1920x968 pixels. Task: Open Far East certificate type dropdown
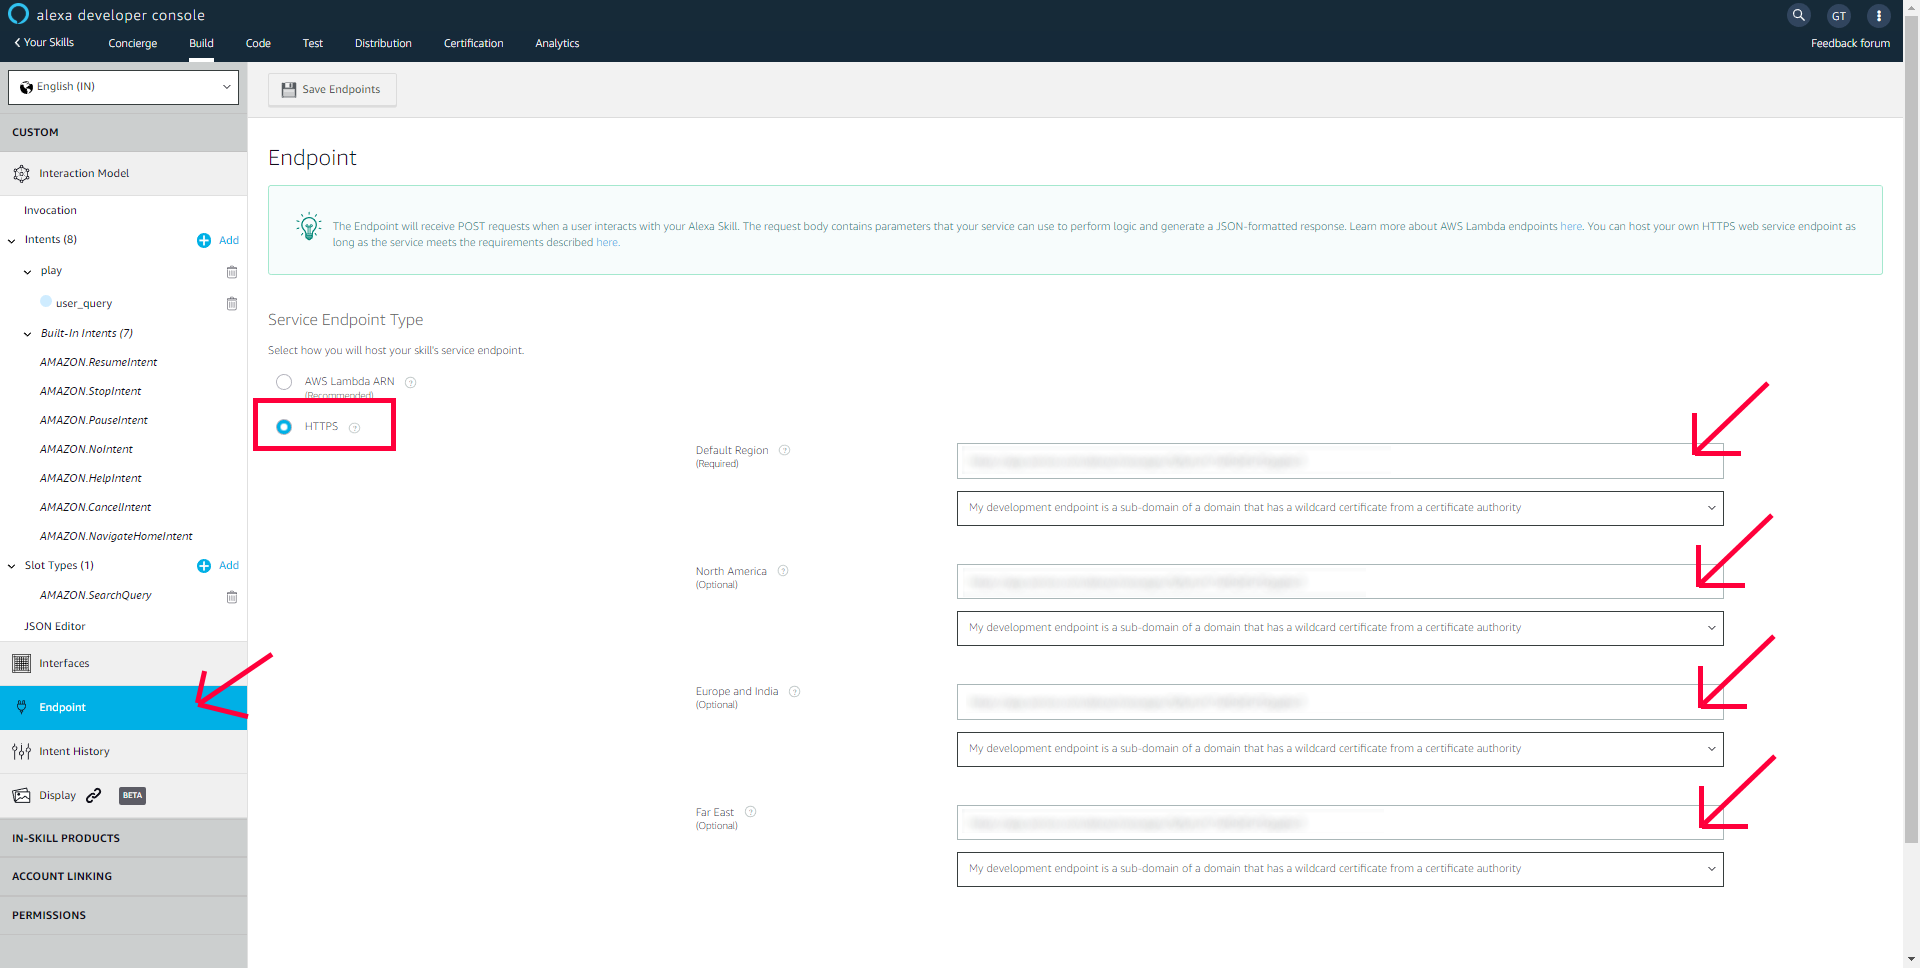(x=1339, y=869)
